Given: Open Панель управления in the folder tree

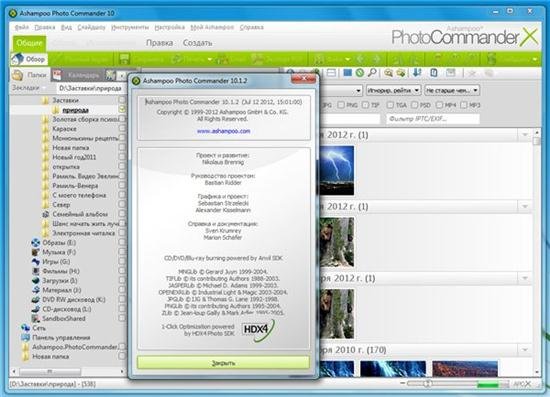Looking at the screenshot, I should click(x=56, y=337).
